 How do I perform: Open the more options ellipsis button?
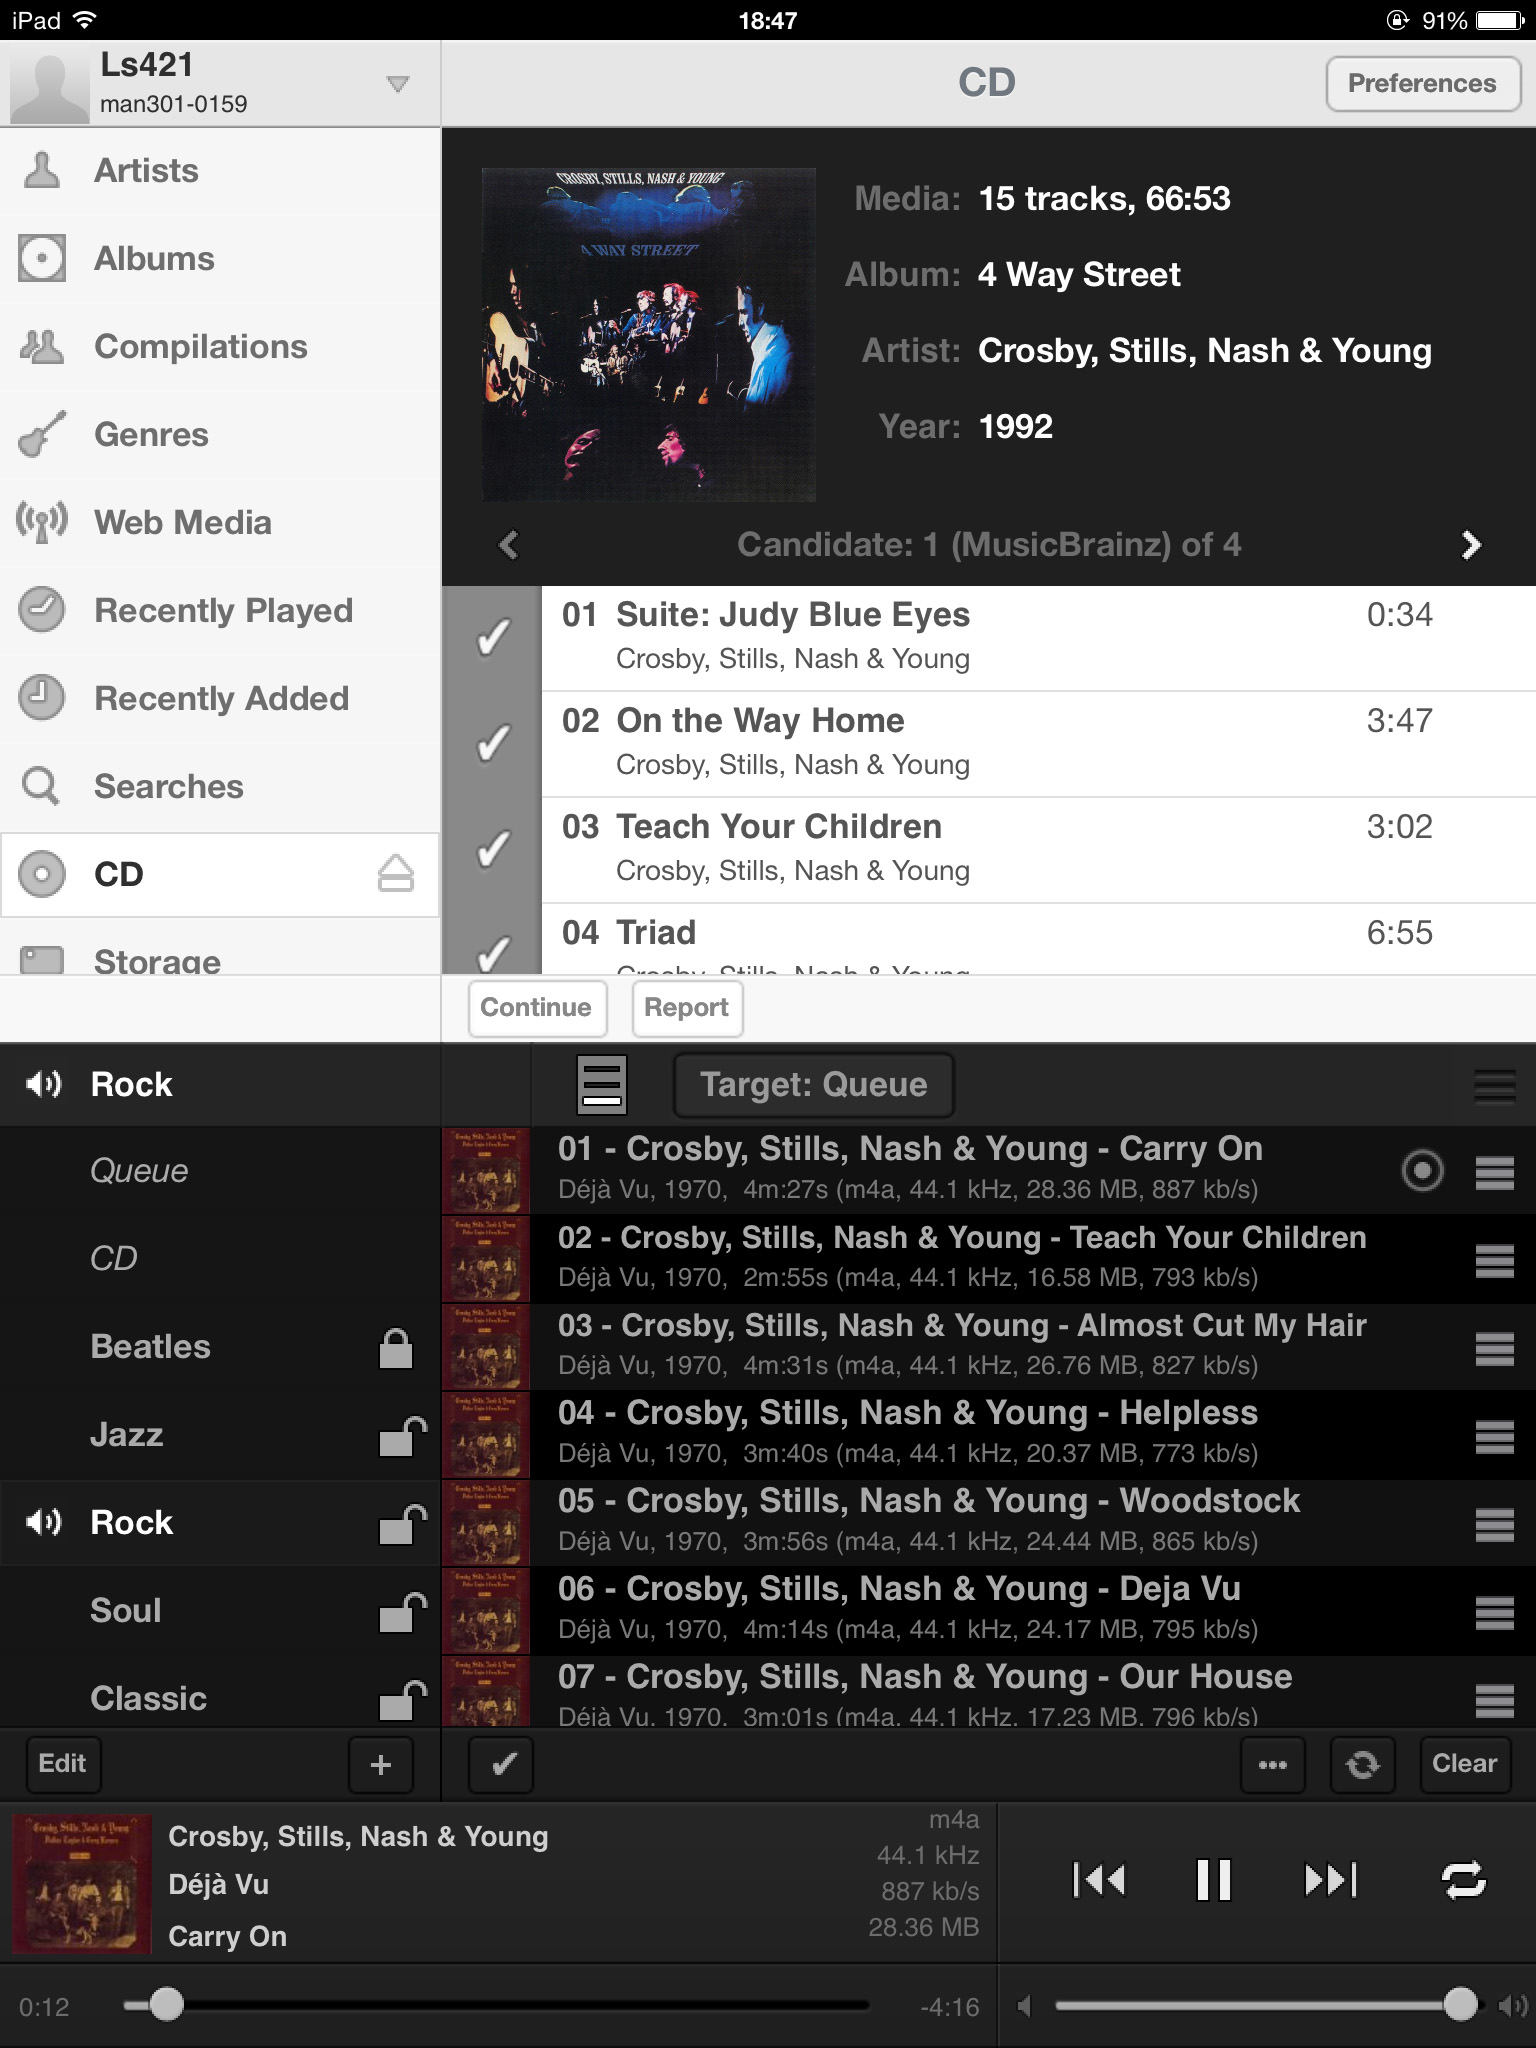coord(1272,1765)
